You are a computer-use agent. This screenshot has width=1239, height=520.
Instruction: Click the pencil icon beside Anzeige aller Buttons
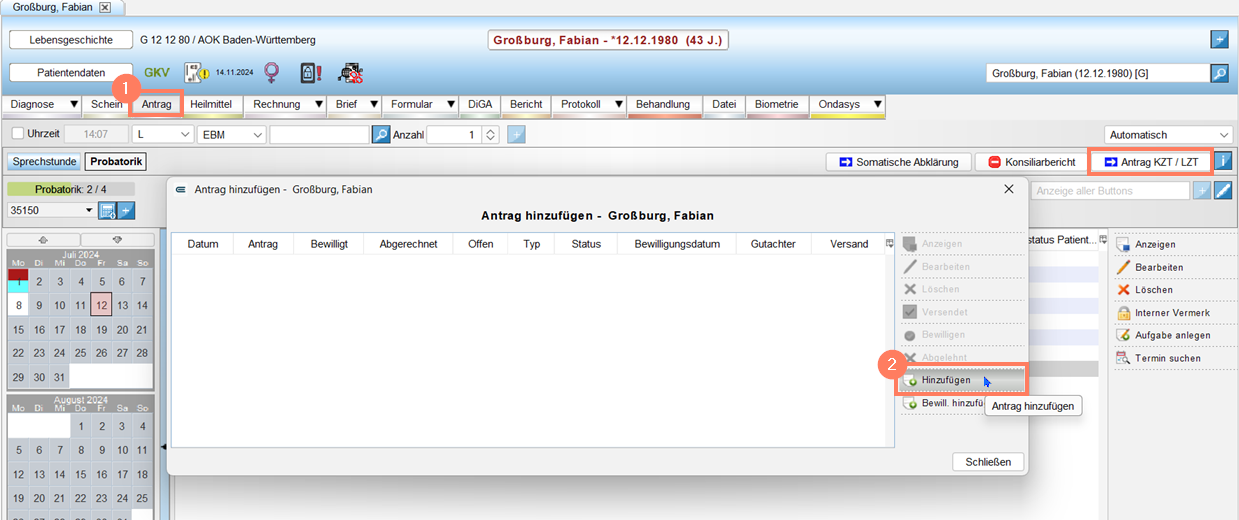click(1222, 191)
